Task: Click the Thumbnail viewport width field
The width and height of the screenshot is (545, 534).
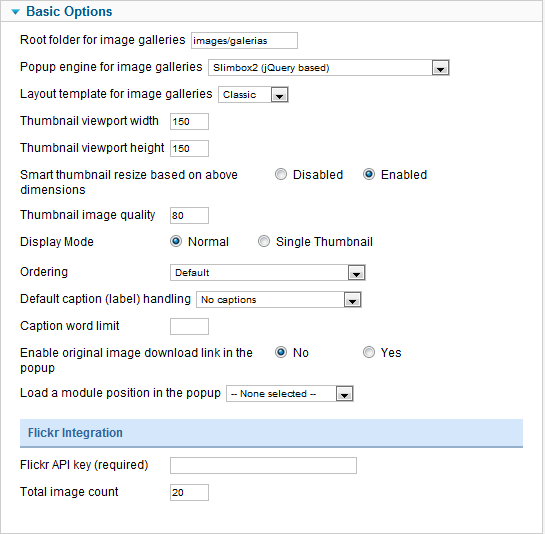Action: click(x=189, y=121)
